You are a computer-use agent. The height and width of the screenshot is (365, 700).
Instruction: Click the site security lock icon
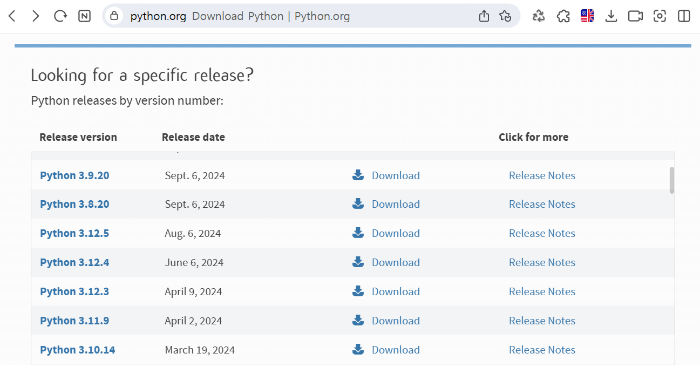point(114,16)
